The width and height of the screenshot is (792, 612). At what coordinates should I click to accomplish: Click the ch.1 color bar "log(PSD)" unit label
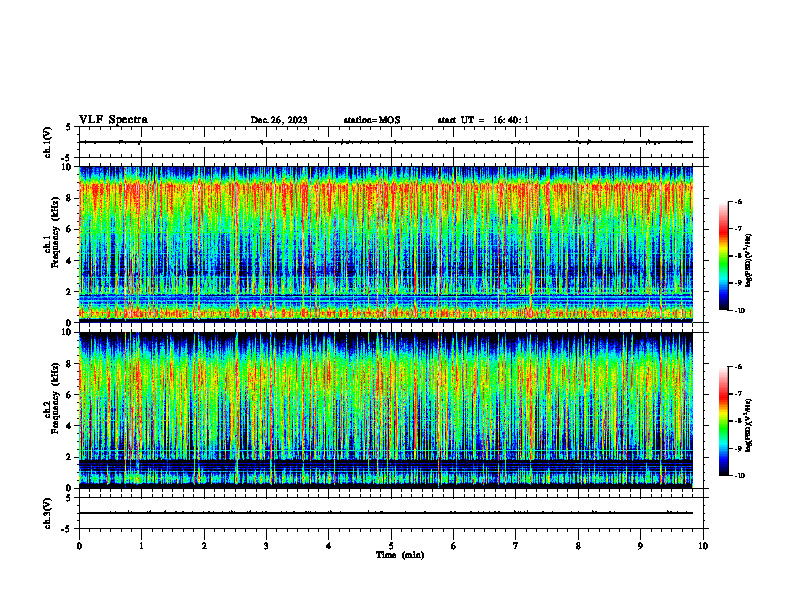click(748, 261)
